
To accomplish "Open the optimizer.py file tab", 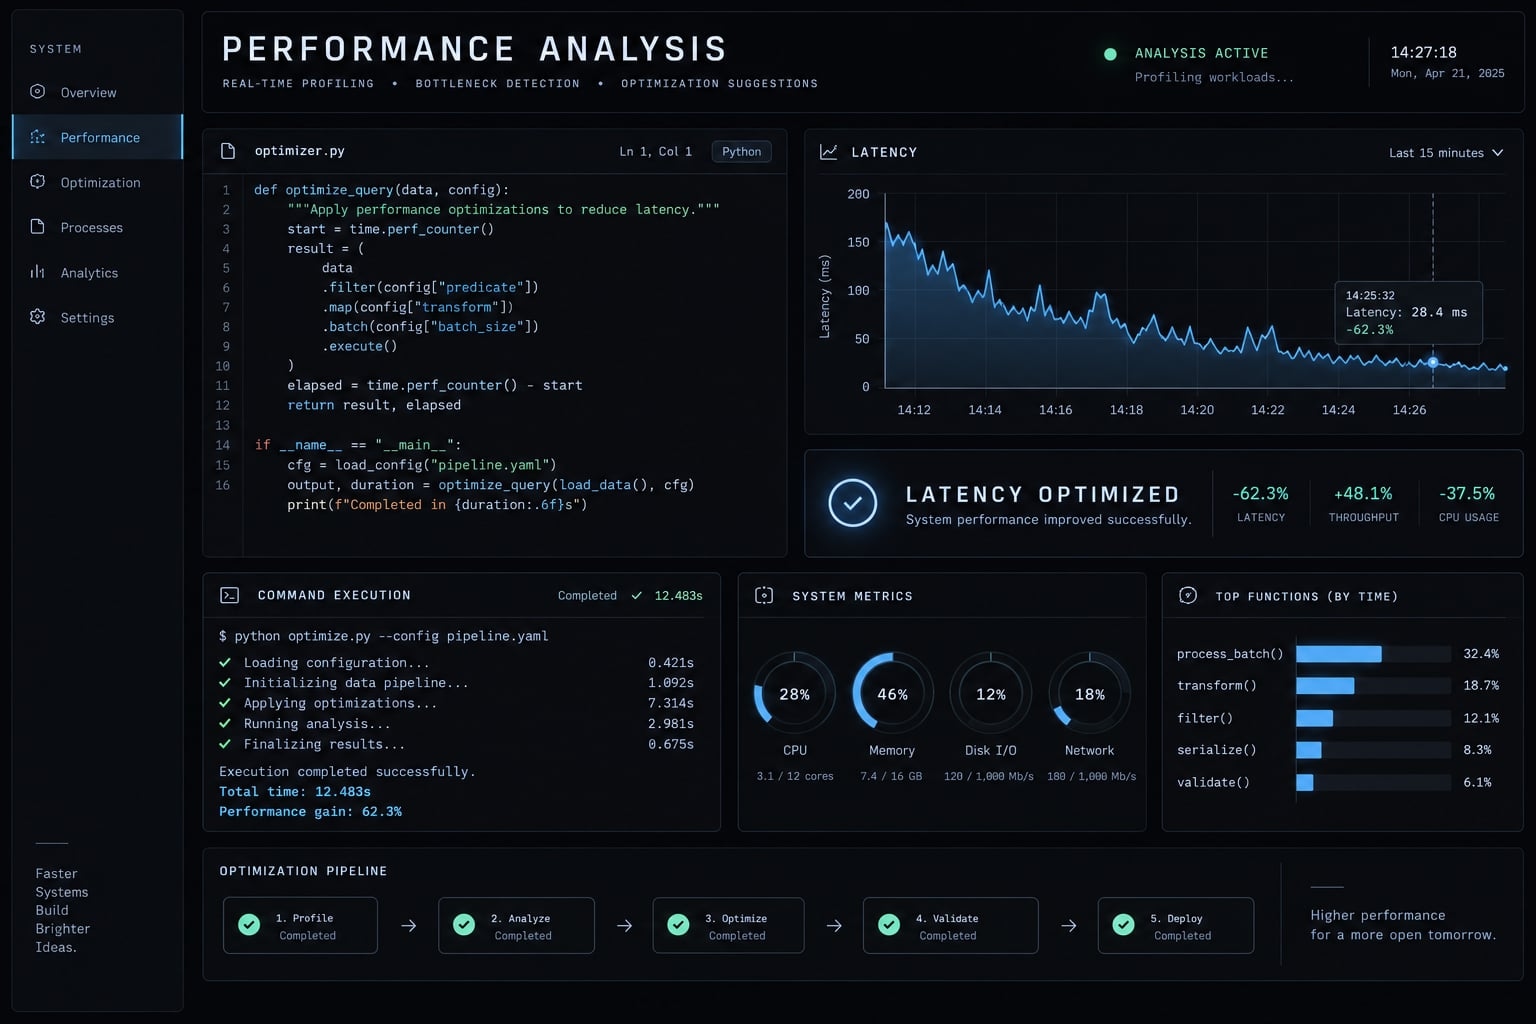I will point(299,151).
